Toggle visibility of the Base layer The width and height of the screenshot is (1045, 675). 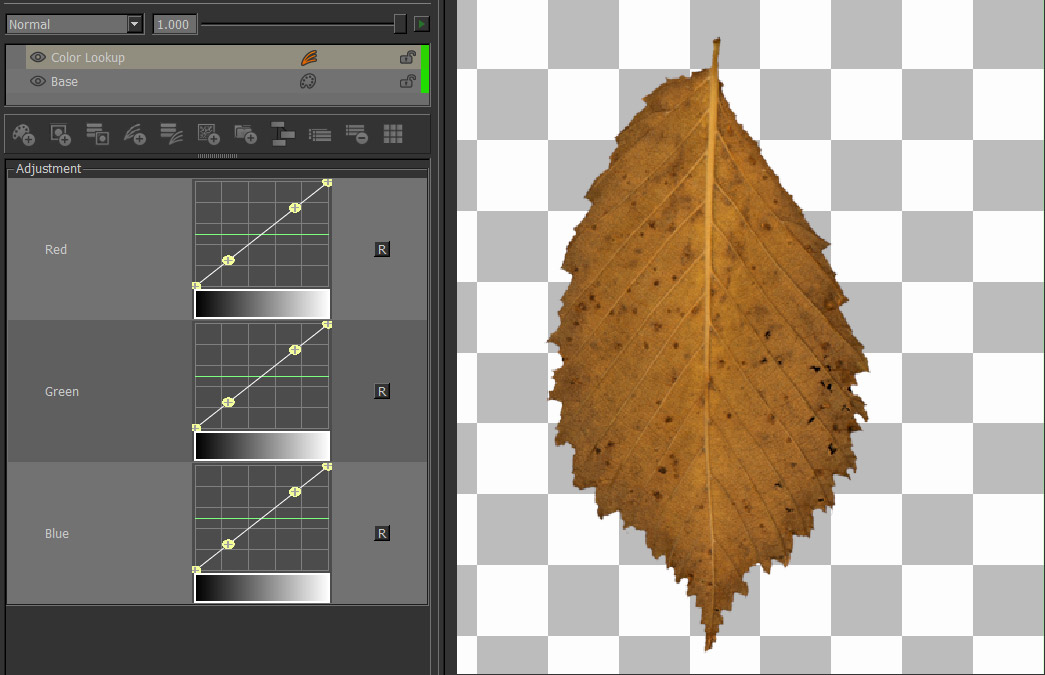point(38,82)
